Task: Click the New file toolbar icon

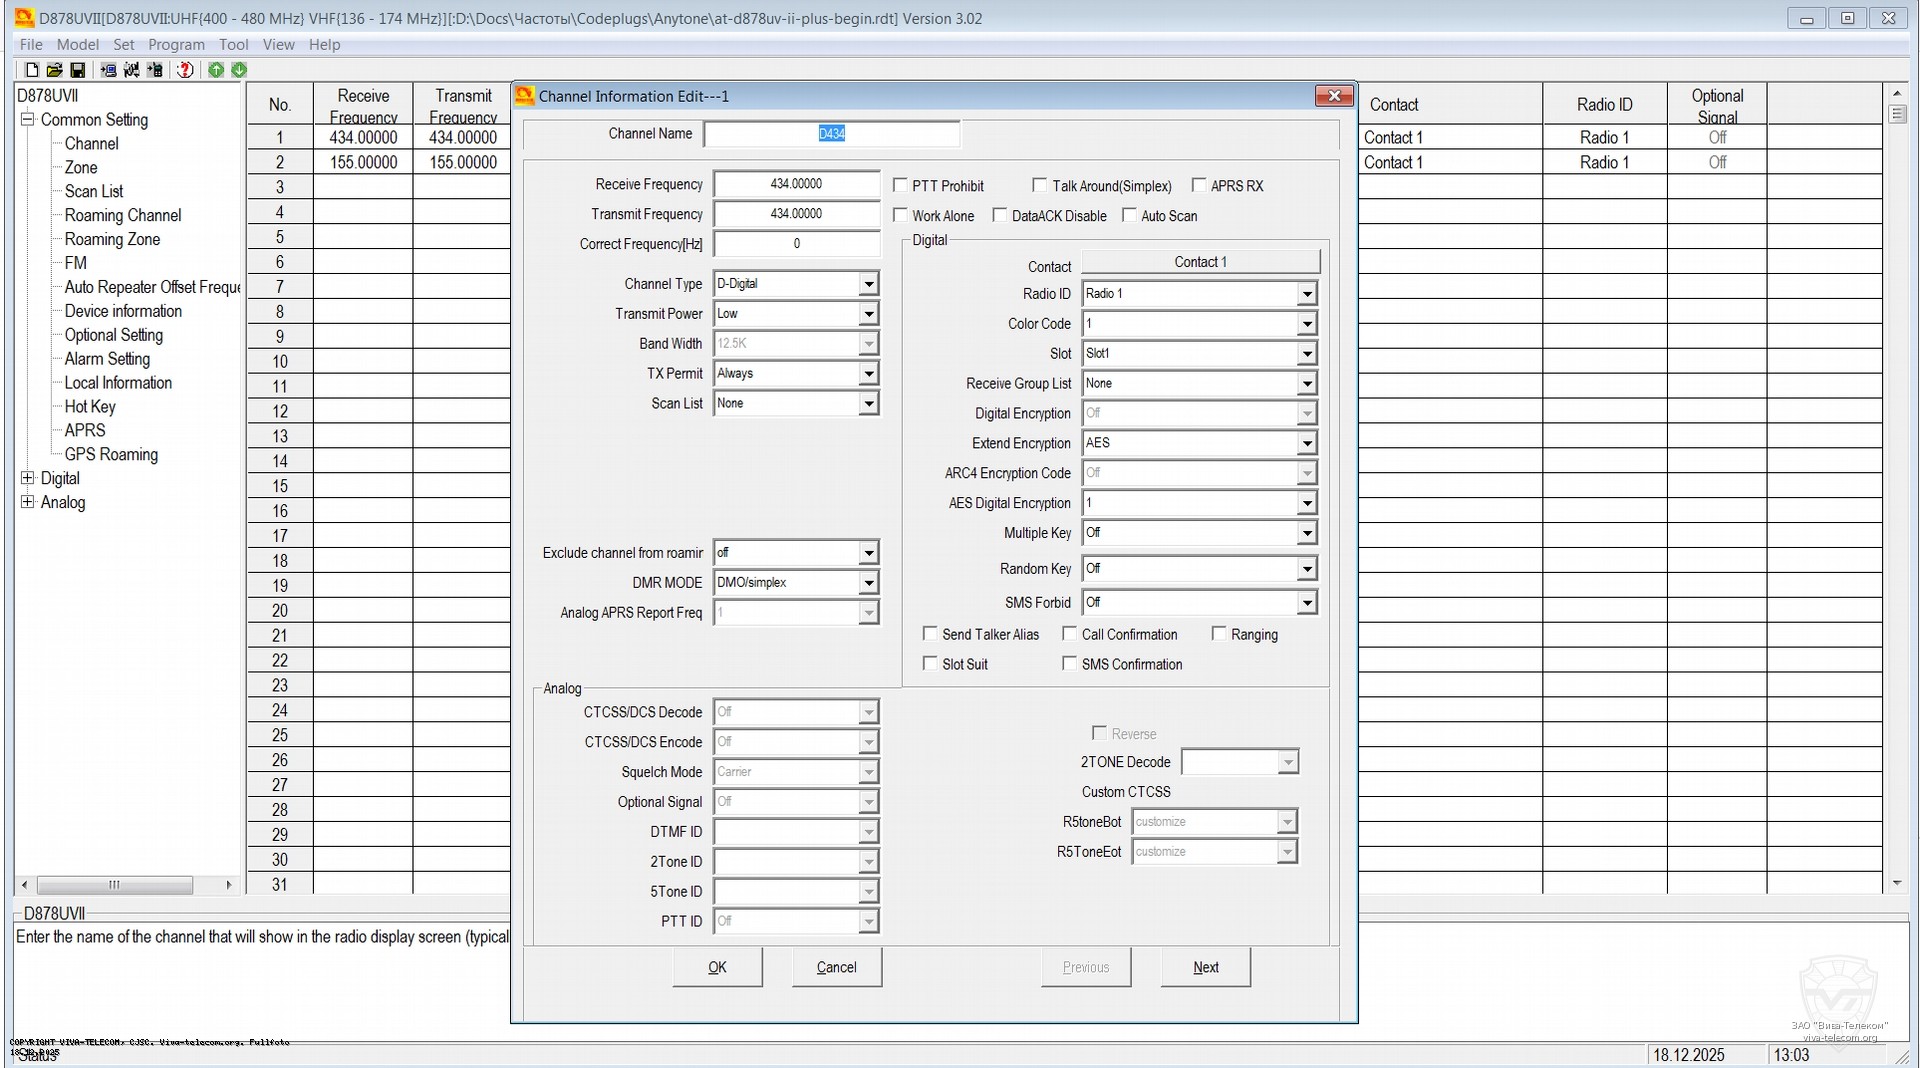Action: 31,70
